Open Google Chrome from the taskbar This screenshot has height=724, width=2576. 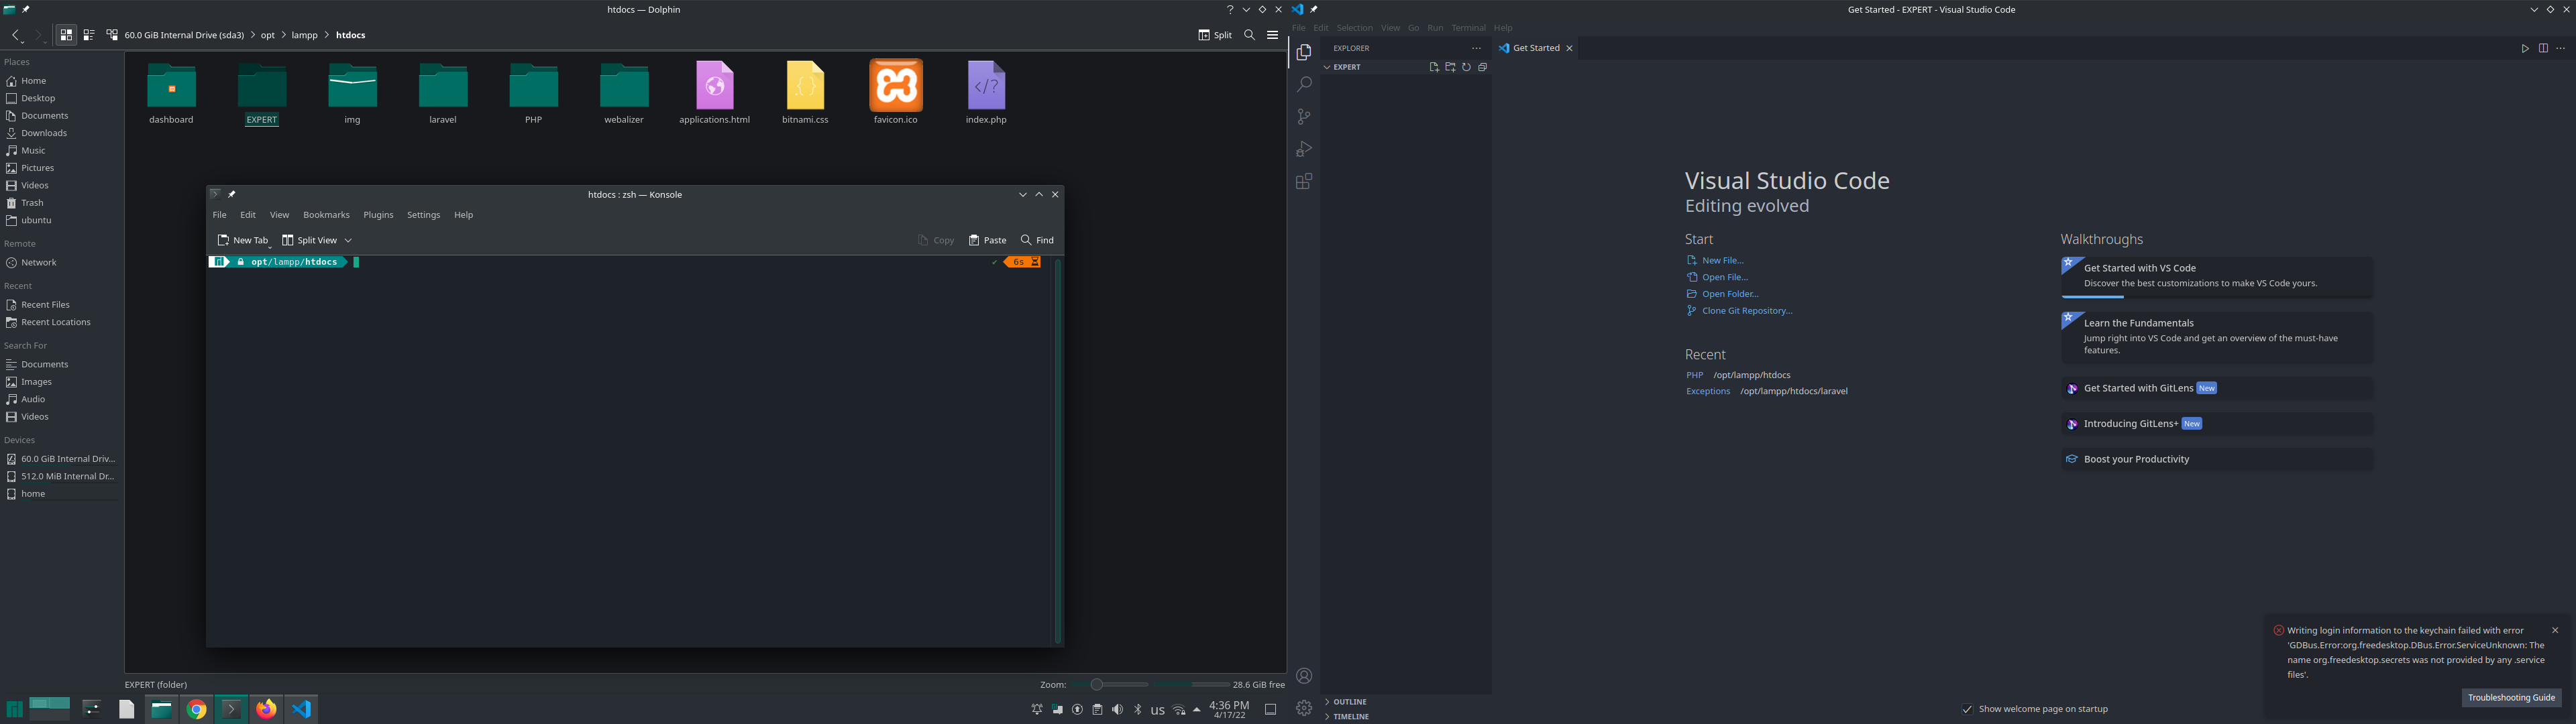click(x=196, y=709)
